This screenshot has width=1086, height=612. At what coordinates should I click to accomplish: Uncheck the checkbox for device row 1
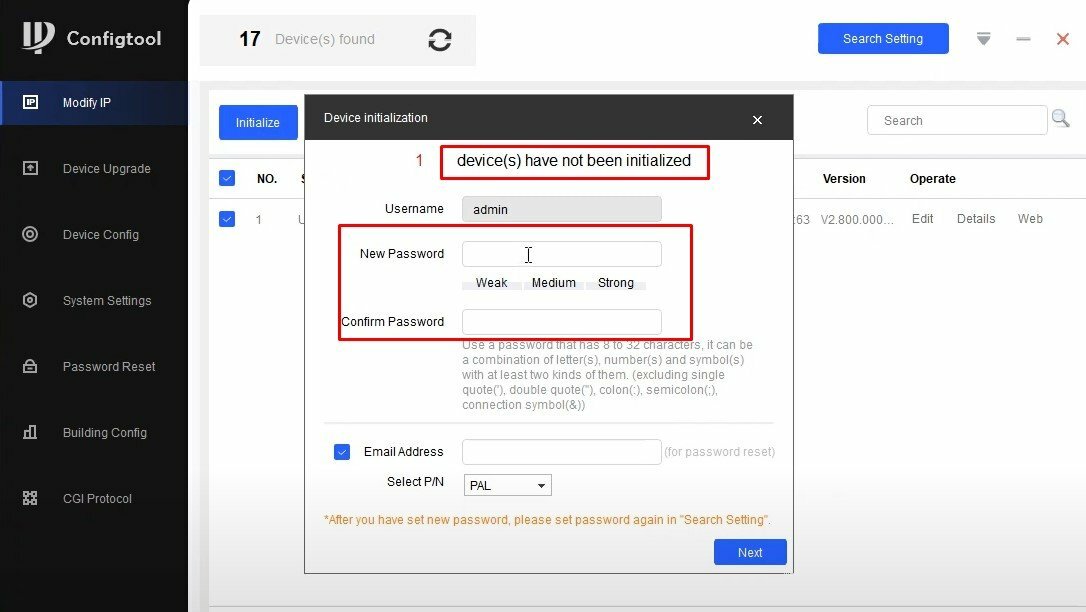click(227, 219)
